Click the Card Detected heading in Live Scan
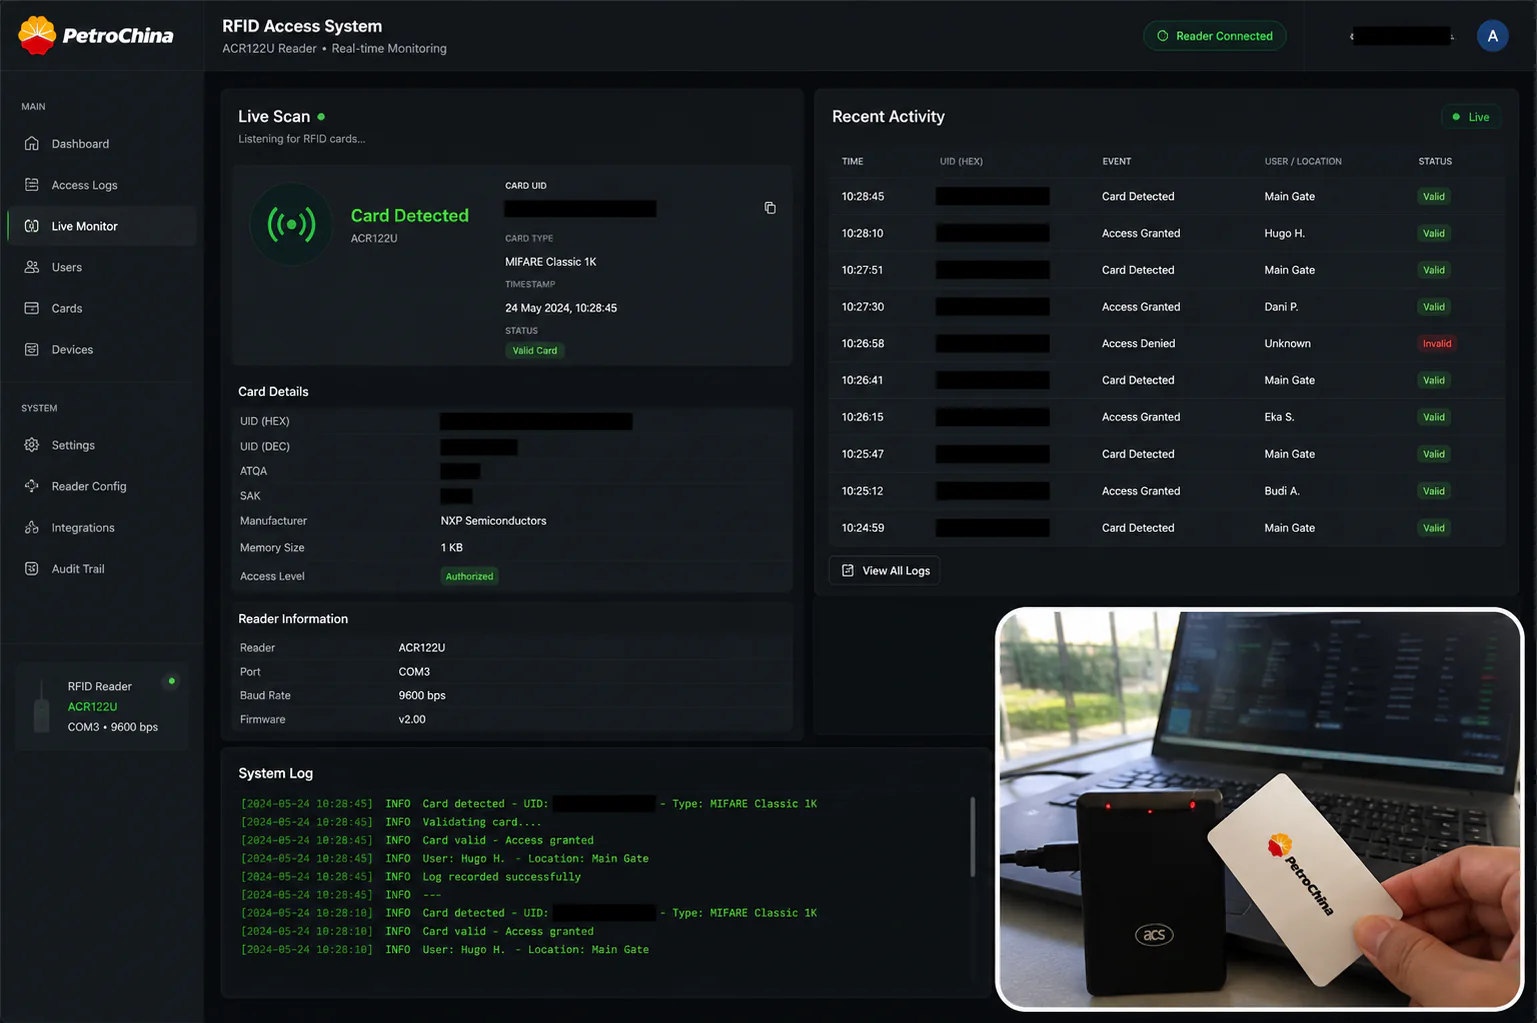This screenshot has width=1537, height=1023. [410, 216]
